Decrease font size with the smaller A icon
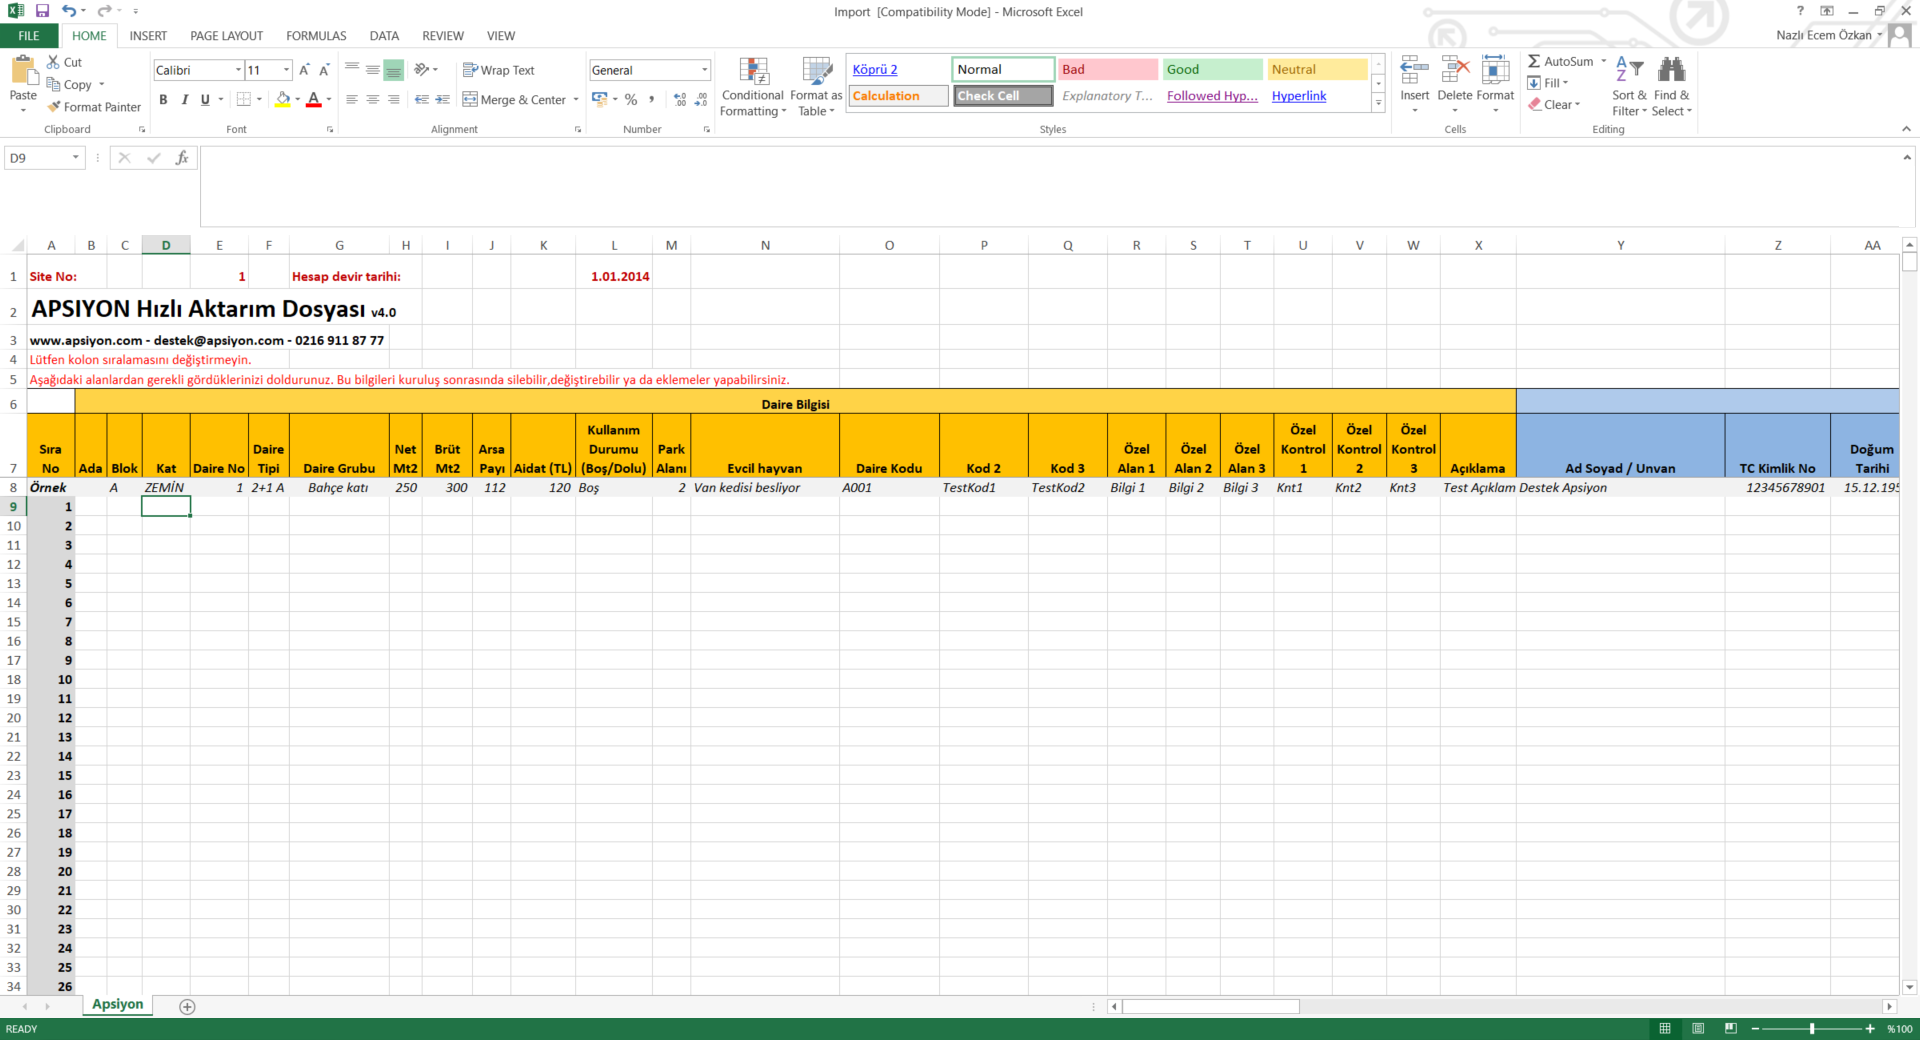The width and height of the screenshot is (1920, 1040). coord(324,70)
